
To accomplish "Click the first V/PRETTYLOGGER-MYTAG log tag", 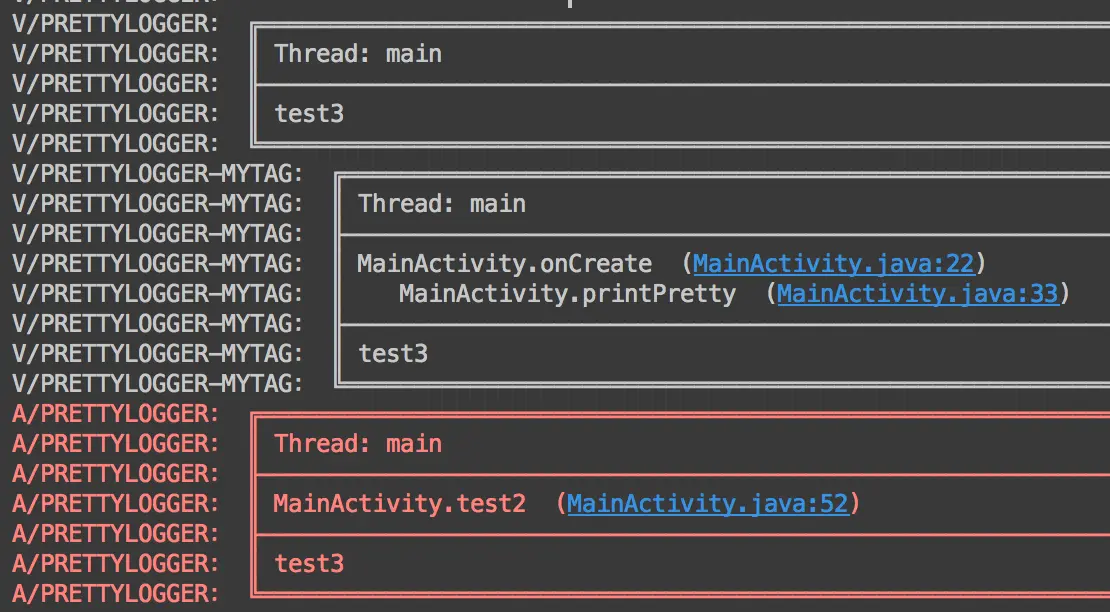I will pyautogui.click(x=157, y=174).
